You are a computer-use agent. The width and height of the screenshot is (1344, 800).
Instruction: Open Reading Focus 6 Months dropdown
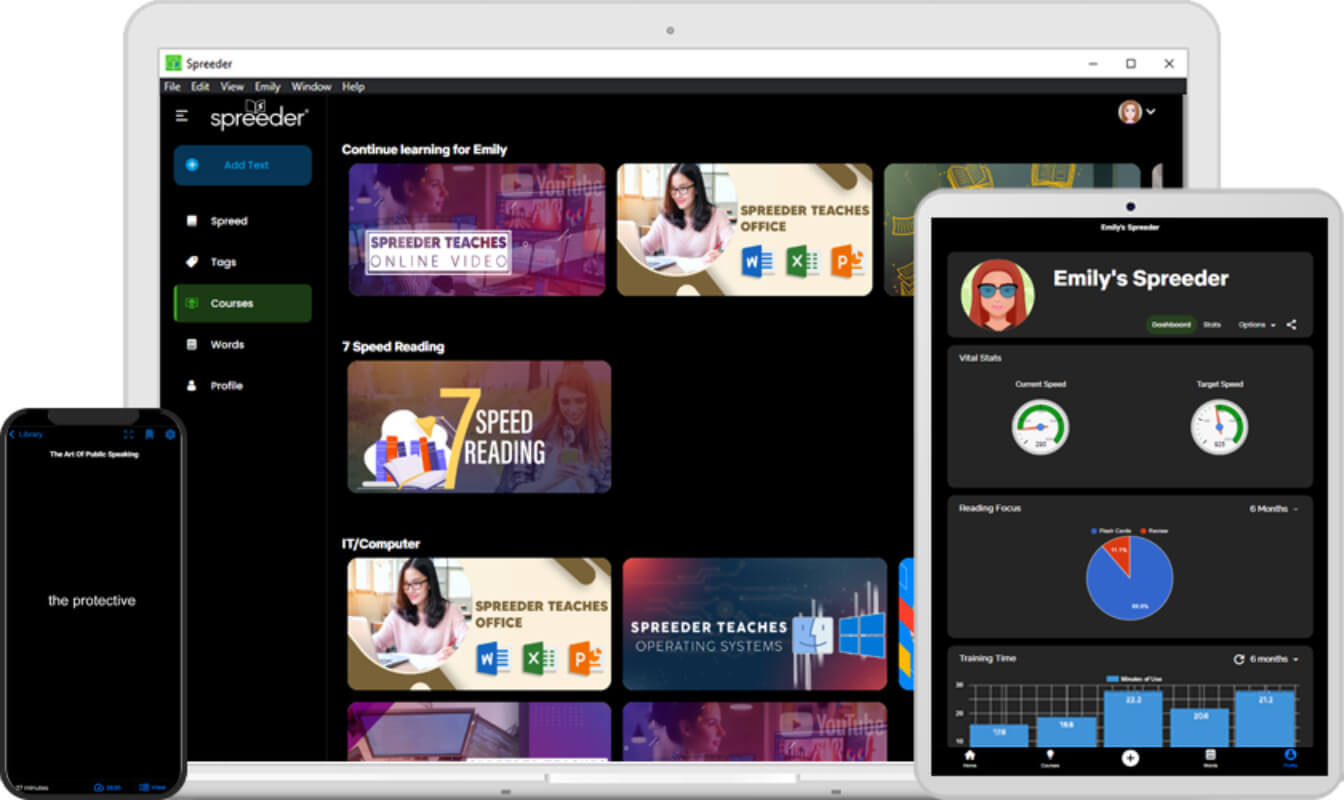[1274, 509]
